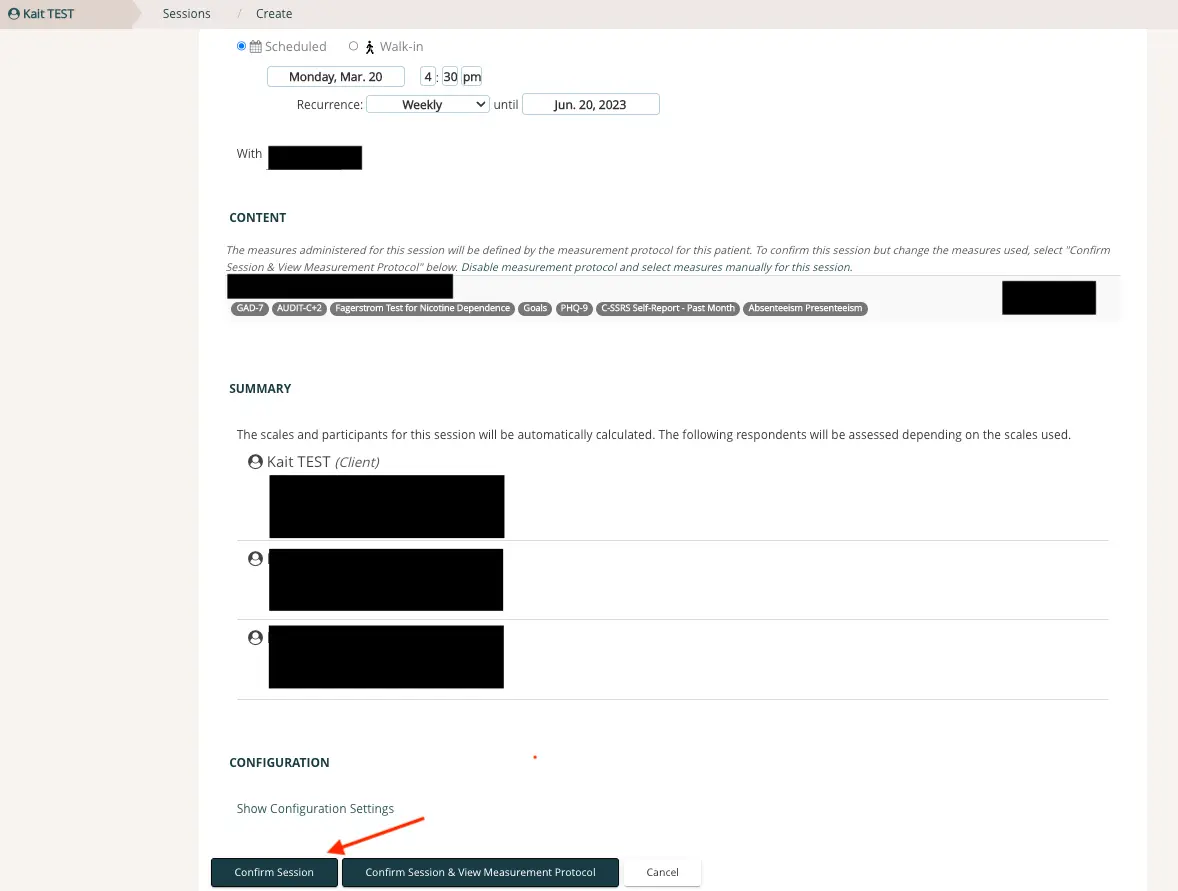Select the Create breadcrumb item
This screenshot has width=1178, height=891.
click(x=274, y=13)
